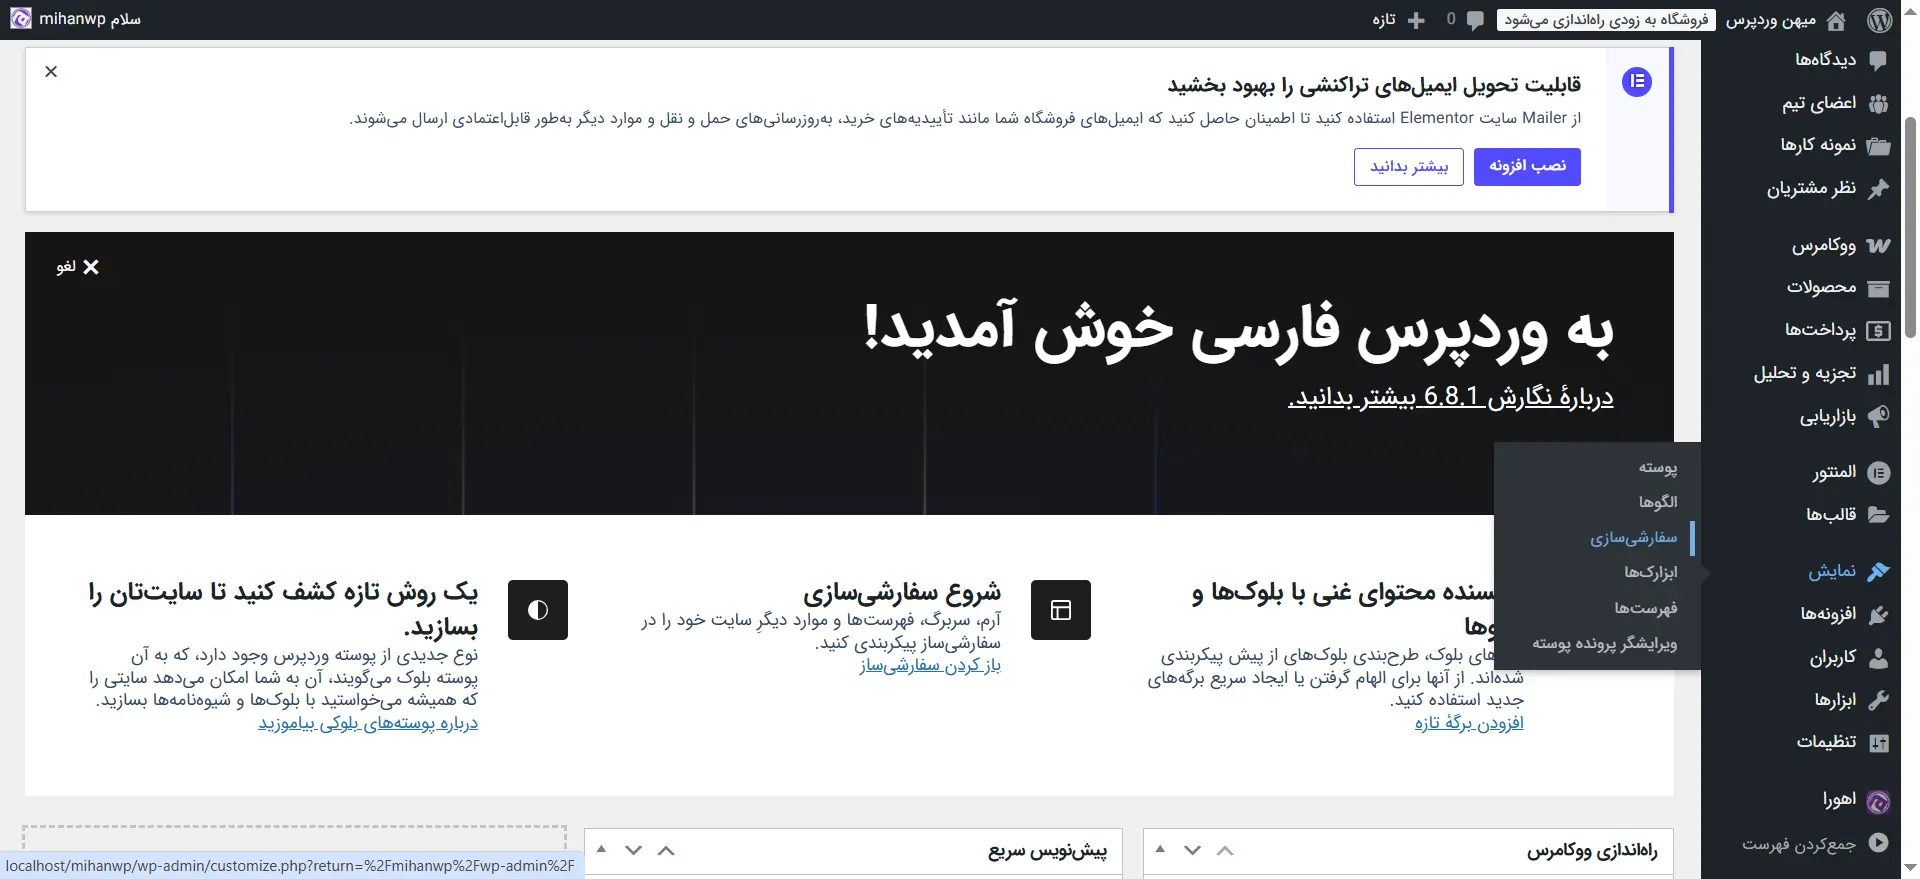The width and height of the screenshot is (1920, 879).
Task: Click the میهن وردپرس site name
Action: point(1771,20)
